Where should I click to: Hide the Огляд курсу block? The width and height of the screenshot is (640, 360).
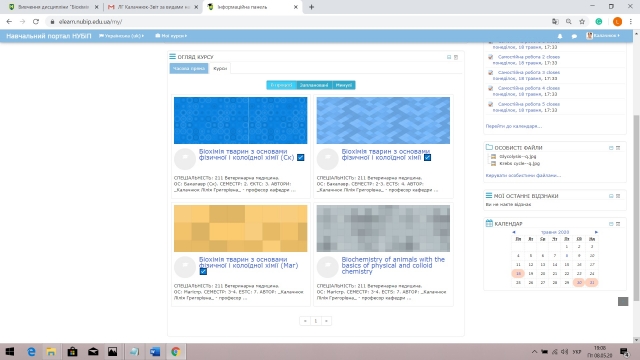[449, 57]
